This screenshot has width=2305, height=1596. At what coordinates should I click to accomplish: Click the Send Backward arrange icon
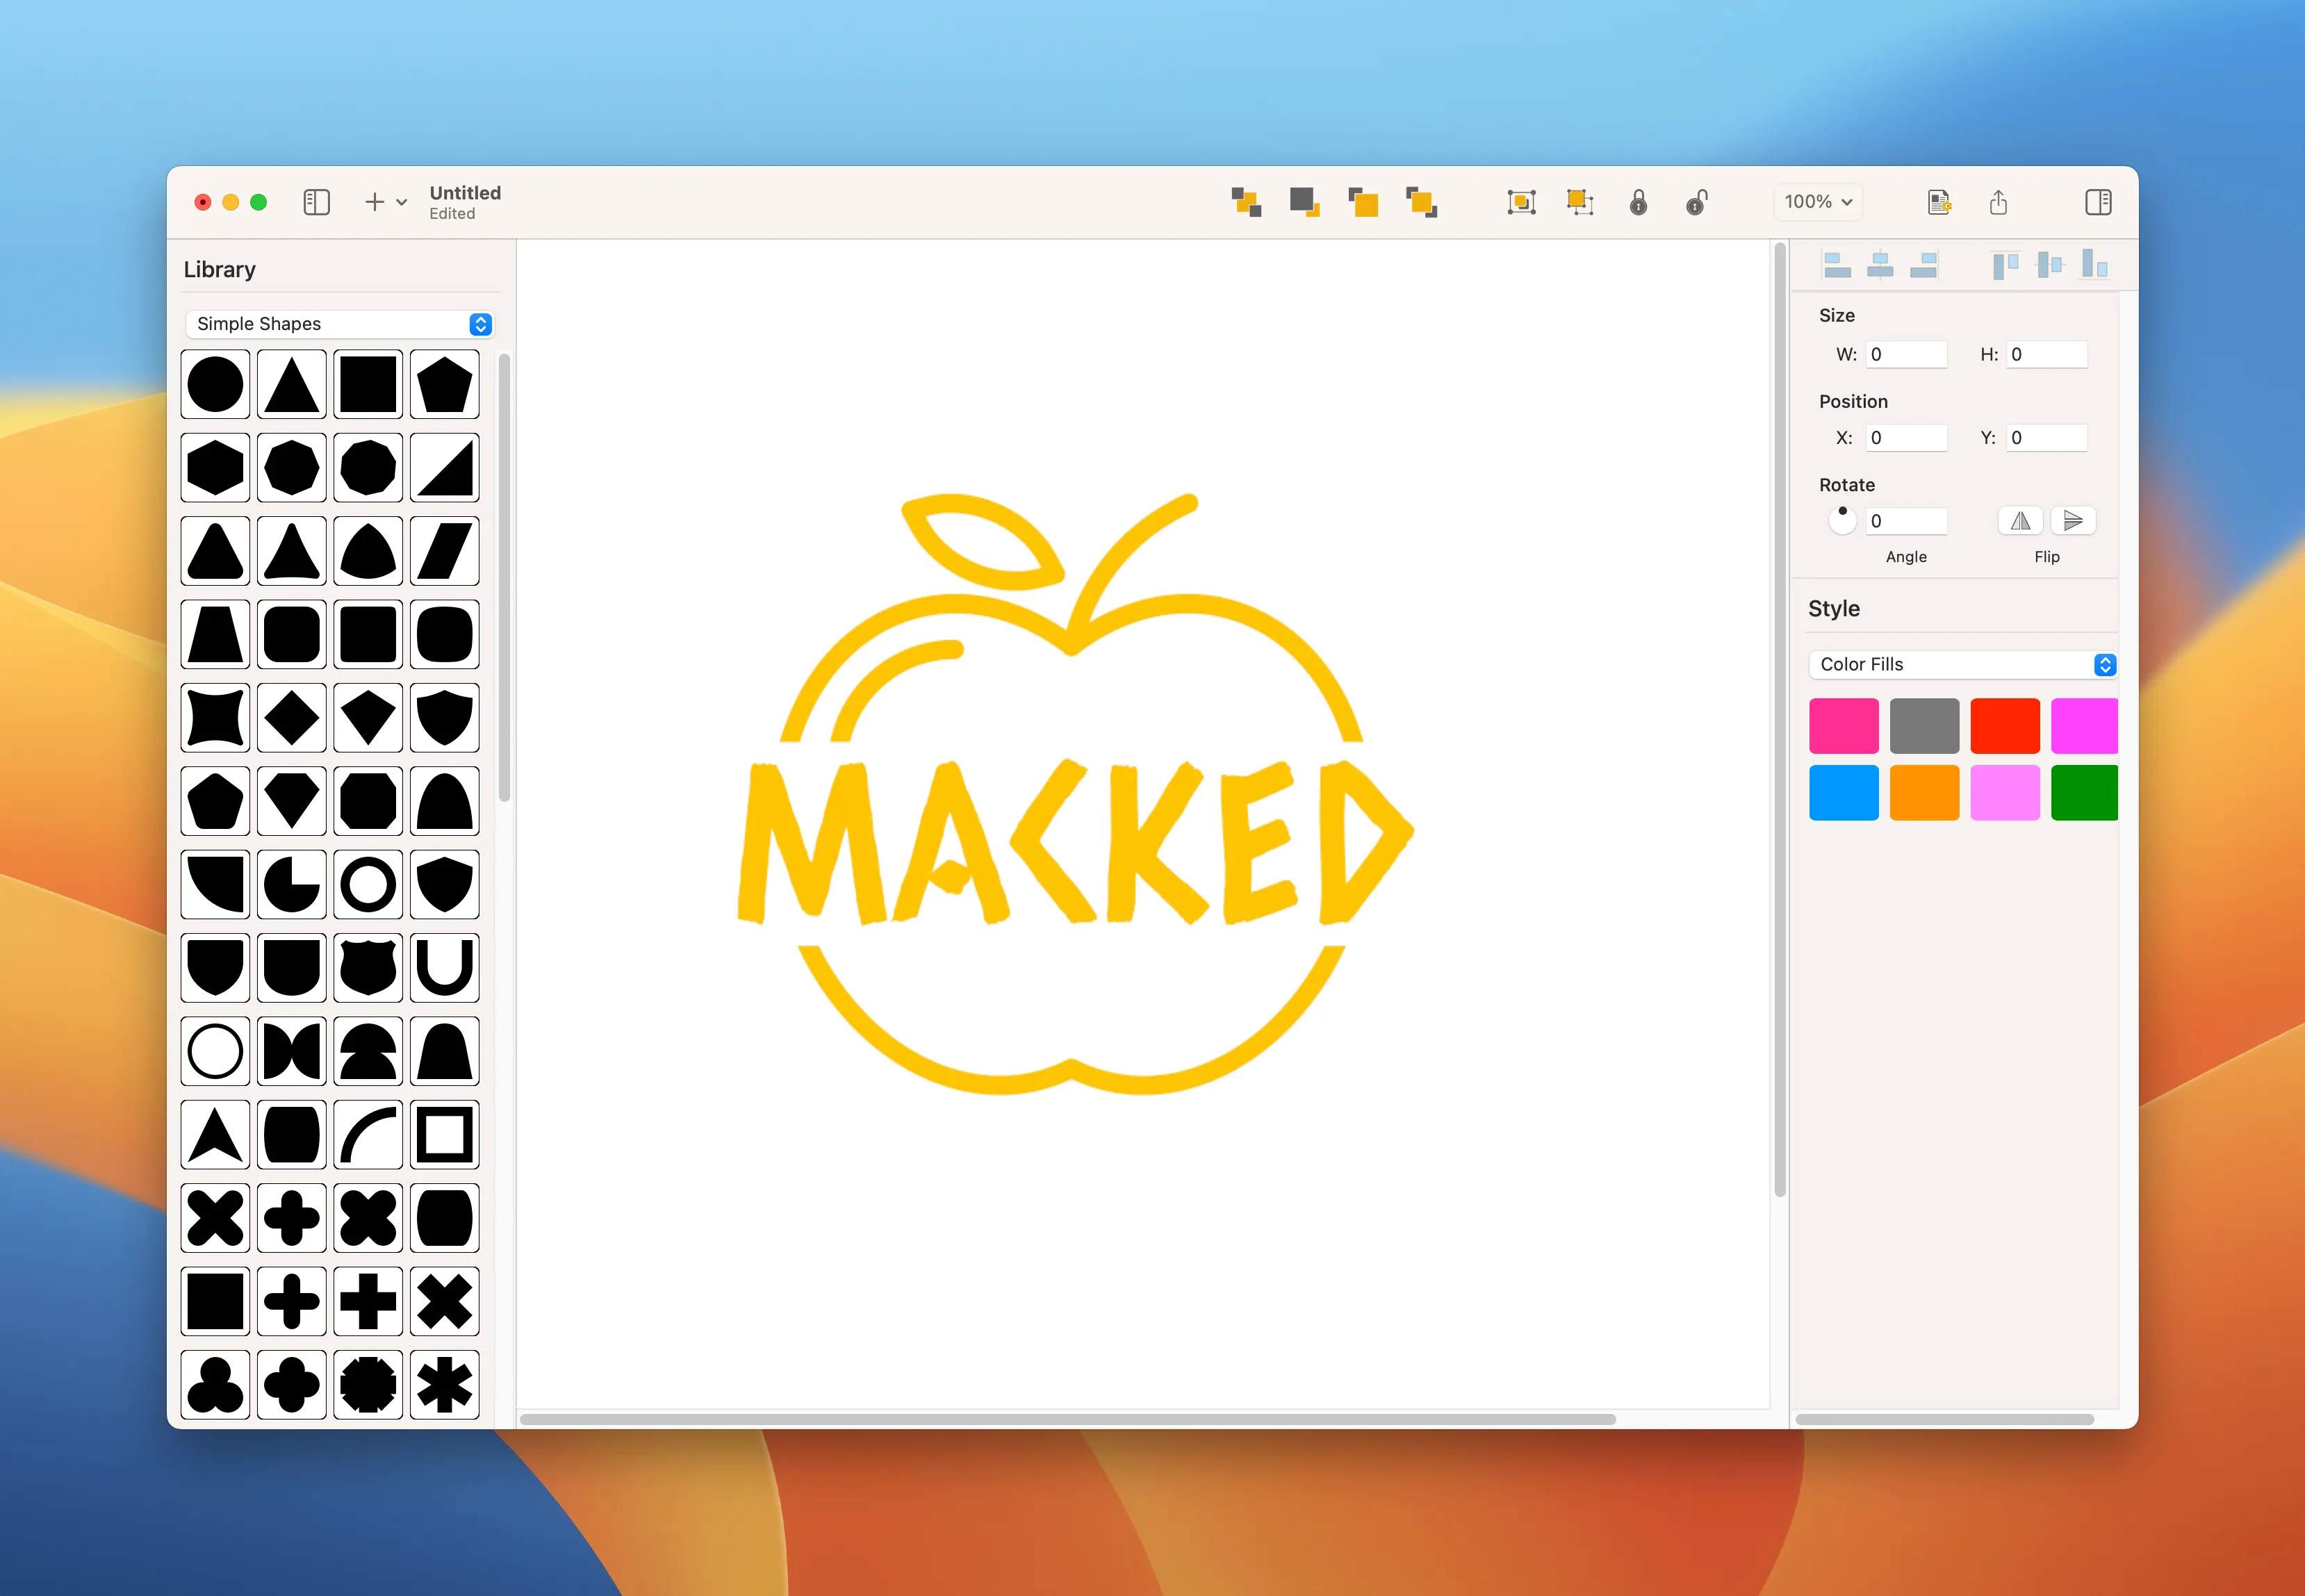point(1304,202)
